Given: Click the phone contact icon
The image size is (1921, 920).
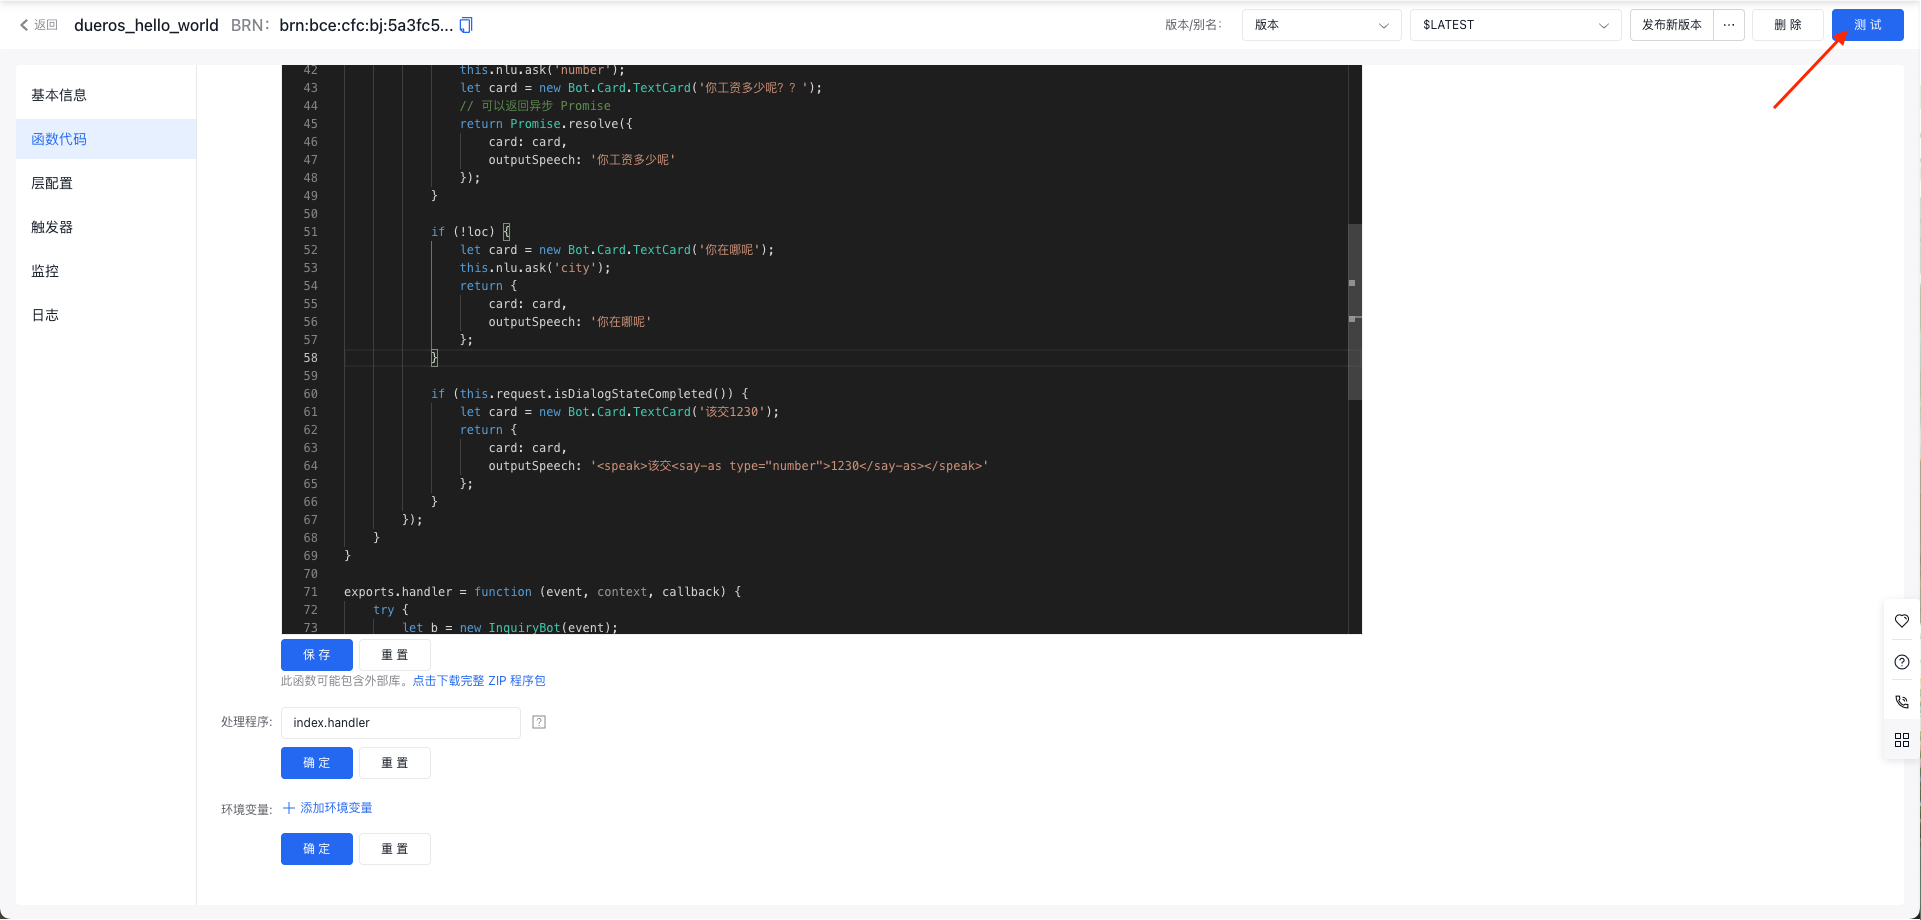Looking at the screenshot, I should tap(1902, 702).
